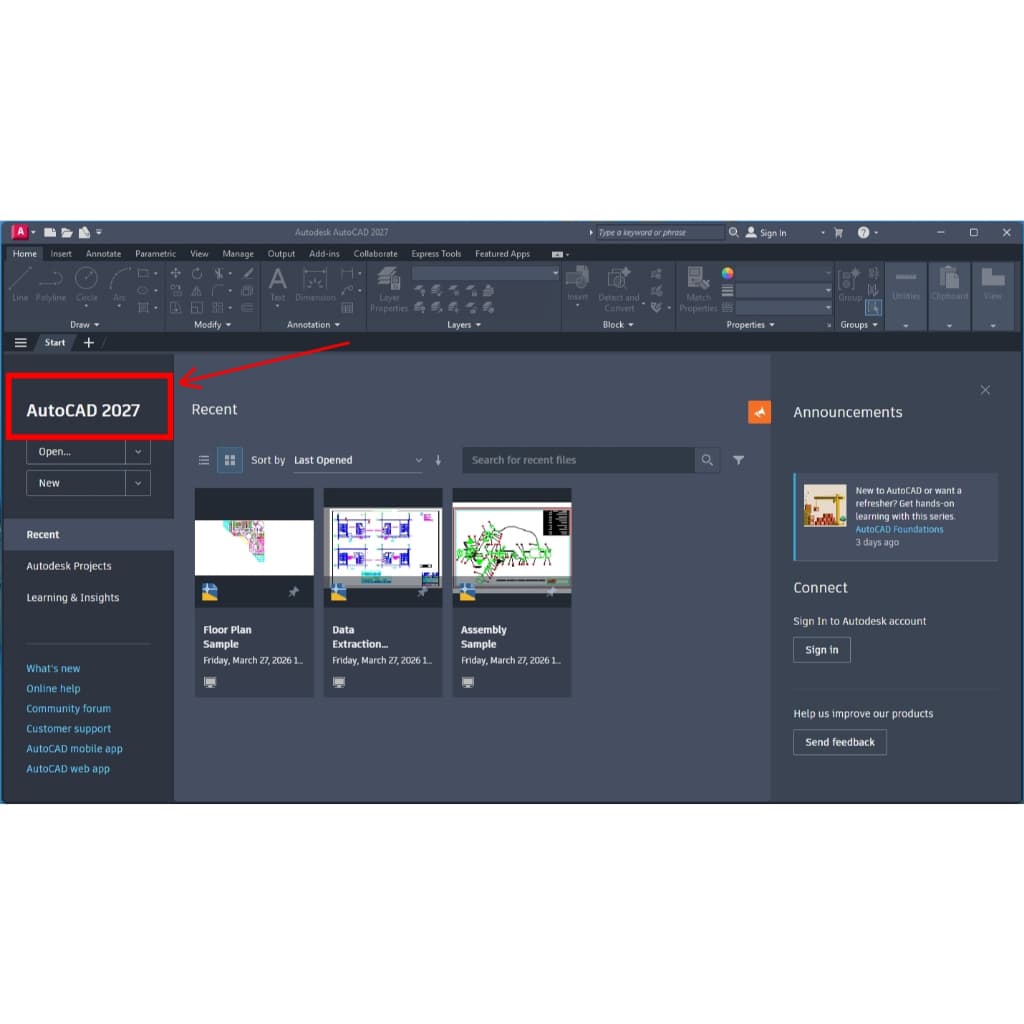
Task: Select the Circle draw tool
Action: (86, 284)
